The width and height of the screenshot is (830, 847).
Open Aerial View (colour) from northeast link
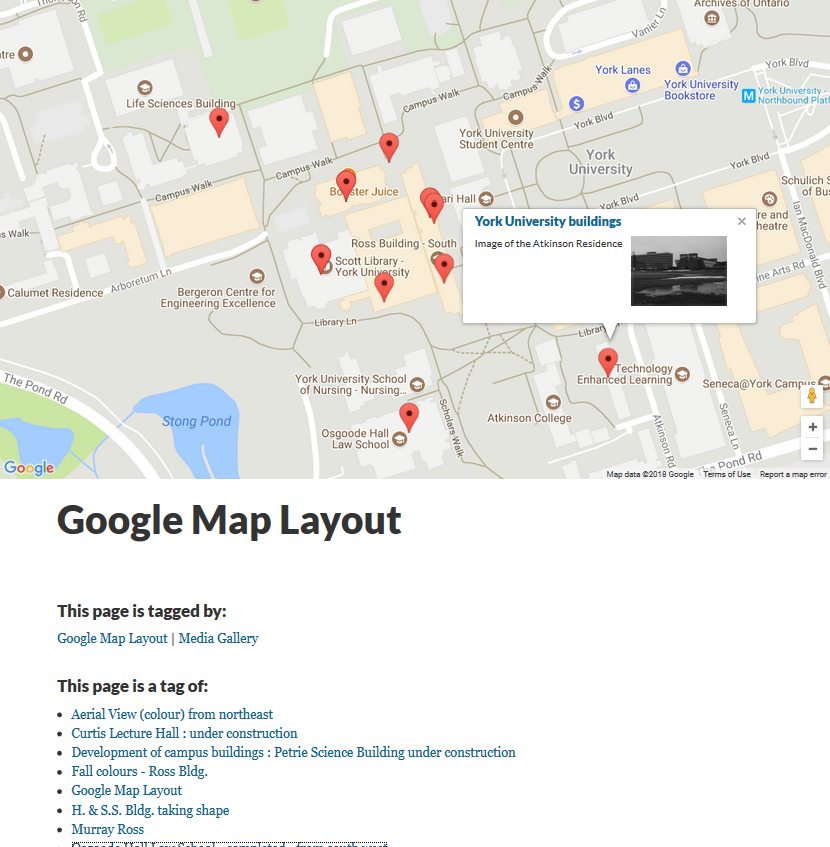[172, 714]
